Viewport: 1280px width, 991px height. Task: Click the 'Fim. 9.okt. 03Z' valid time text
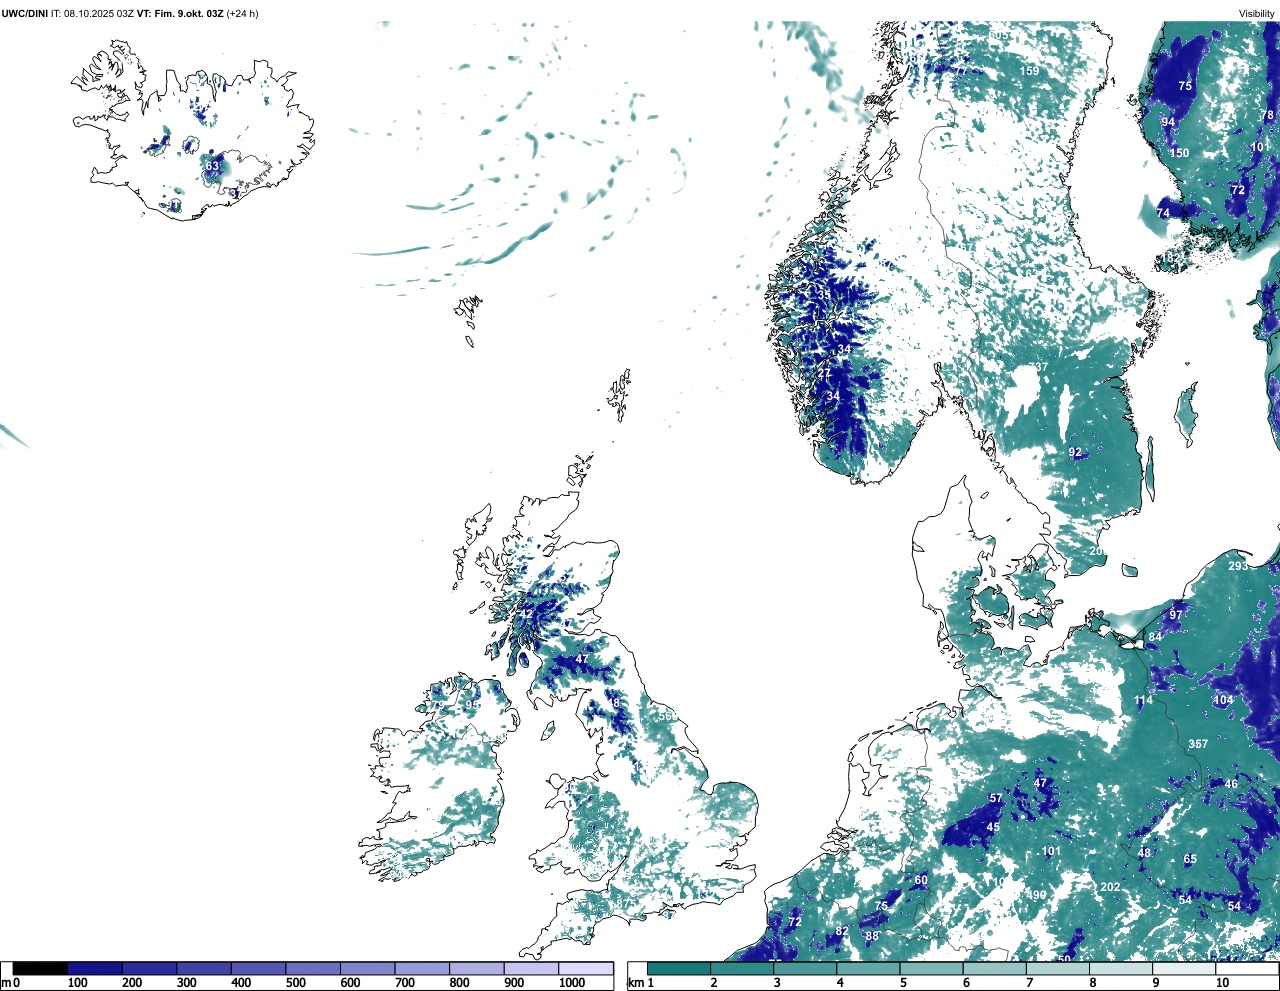187,14
